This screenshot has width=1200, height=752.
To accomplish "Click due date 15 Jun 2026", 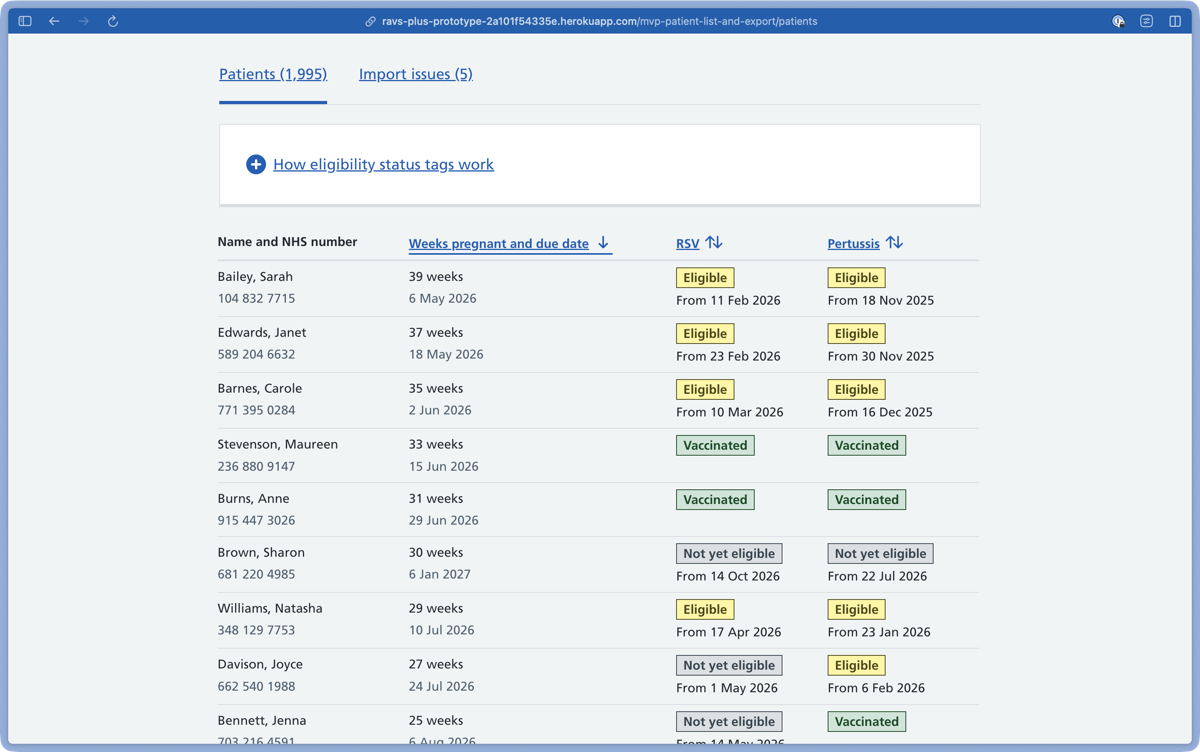I will (444, 467).
